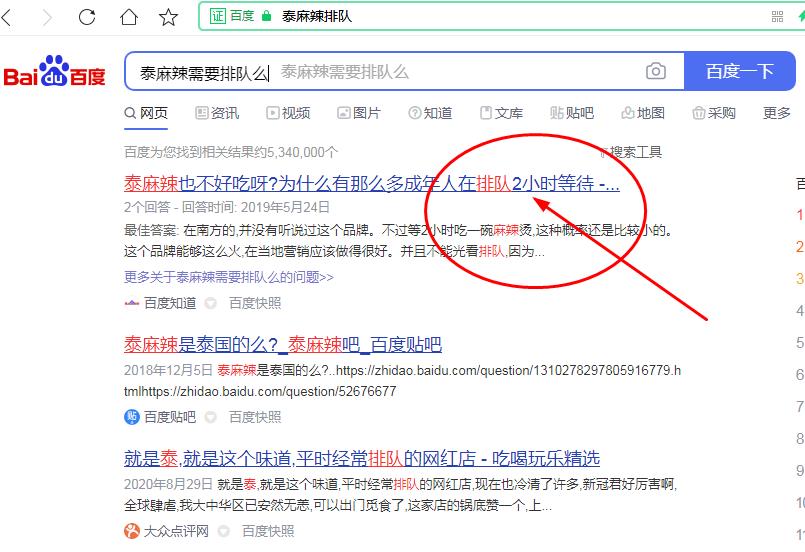Go to the browser home page icon
This screenshot has height=552, width=805.
tap(128, 17)
